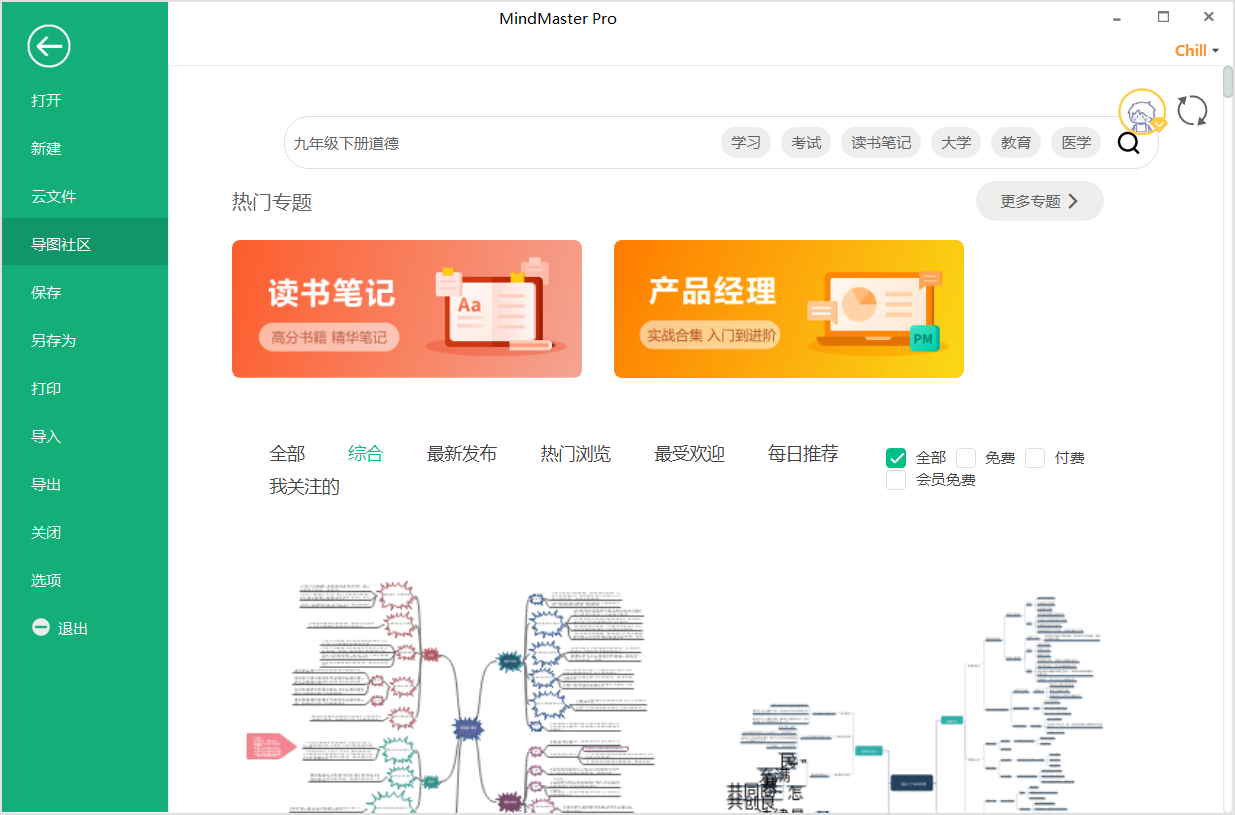Image resolution: width=1235 pixels, height=815 pixels.
Task: Click the exit minus icon beside 退出
Action: pos(41,627)
